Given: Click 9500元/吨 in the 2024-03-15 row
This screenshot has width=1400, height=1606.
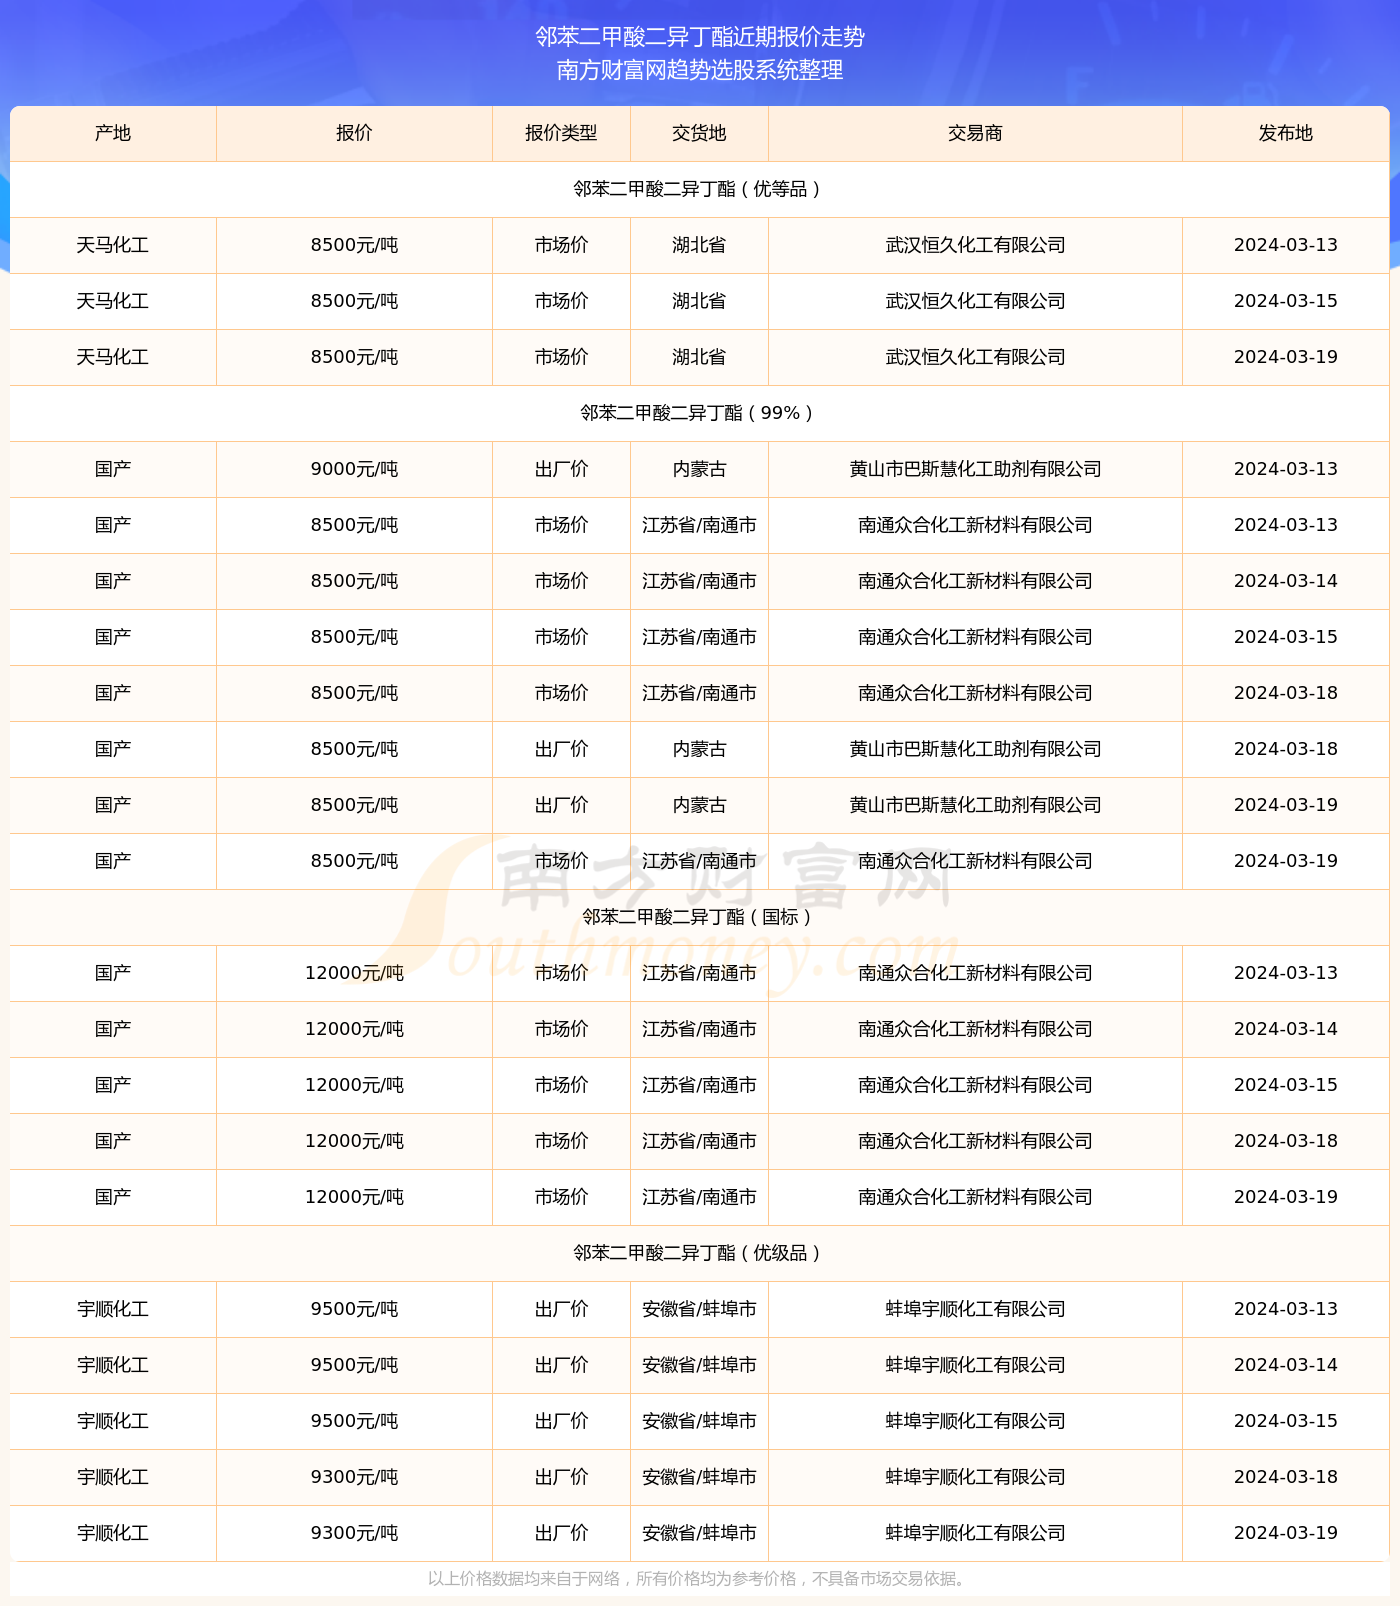Looking at the screenshot, I should tap(354, 1421).
